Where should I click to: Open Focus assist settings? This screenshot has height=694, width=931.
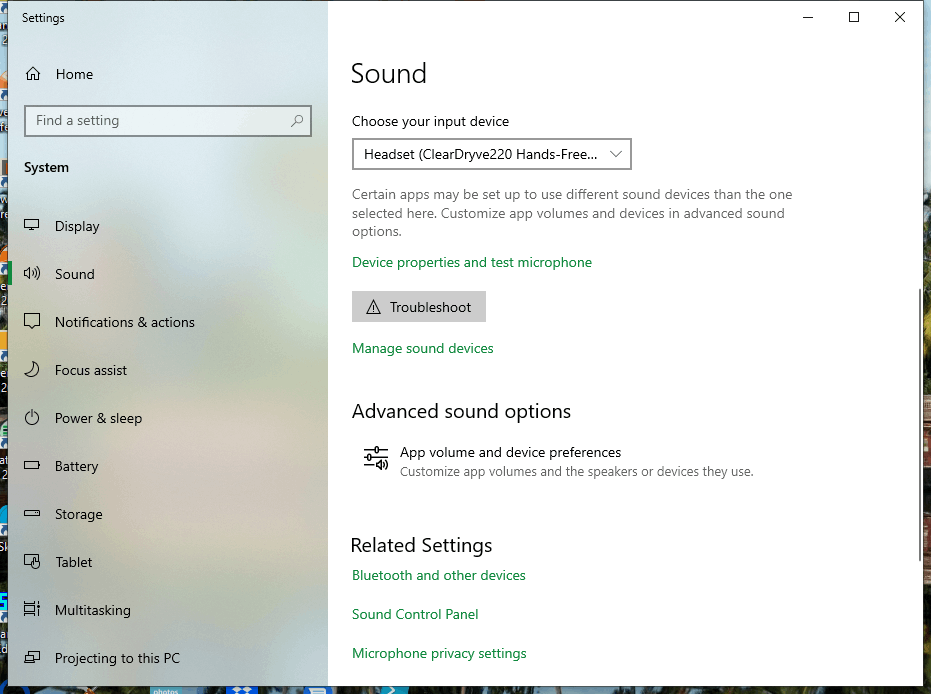point(168,370)
